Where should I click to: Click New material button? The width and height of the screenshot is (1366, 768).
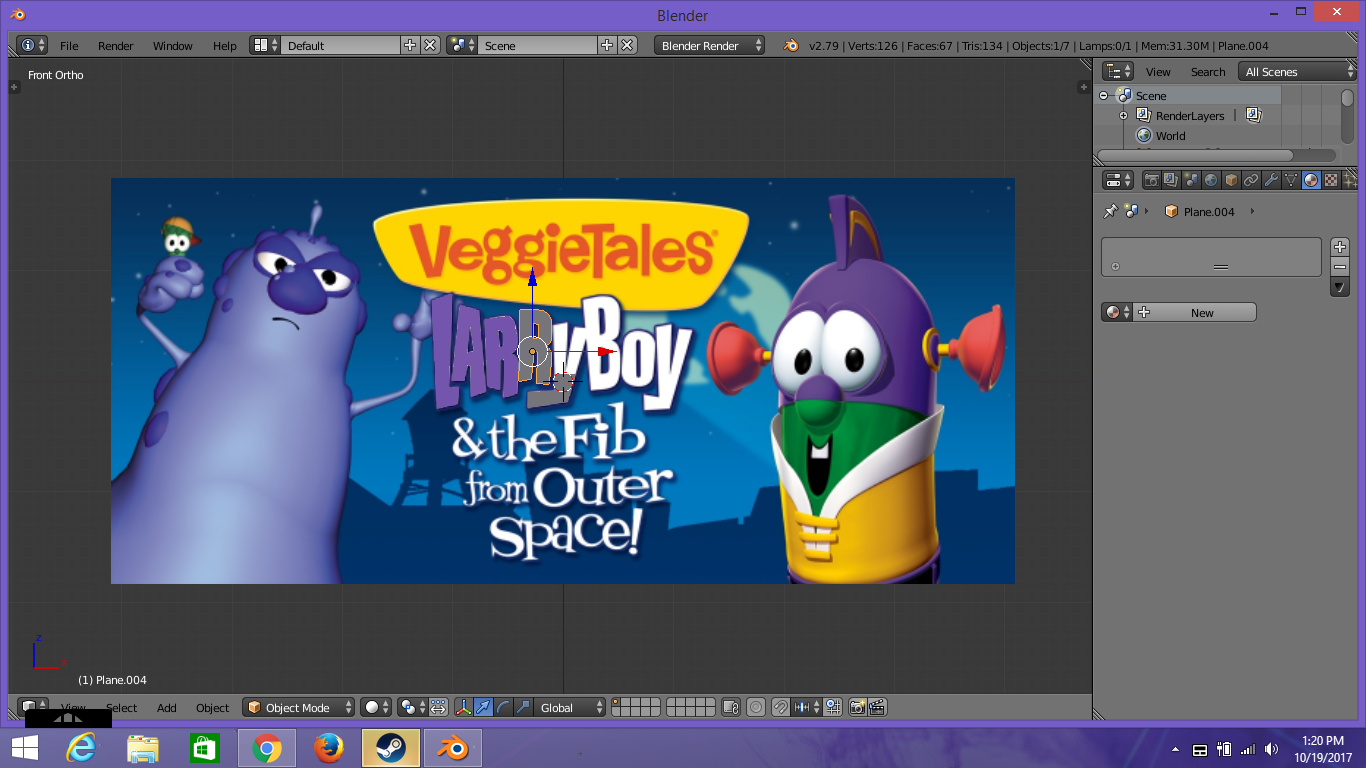[x=1195, y=312]
